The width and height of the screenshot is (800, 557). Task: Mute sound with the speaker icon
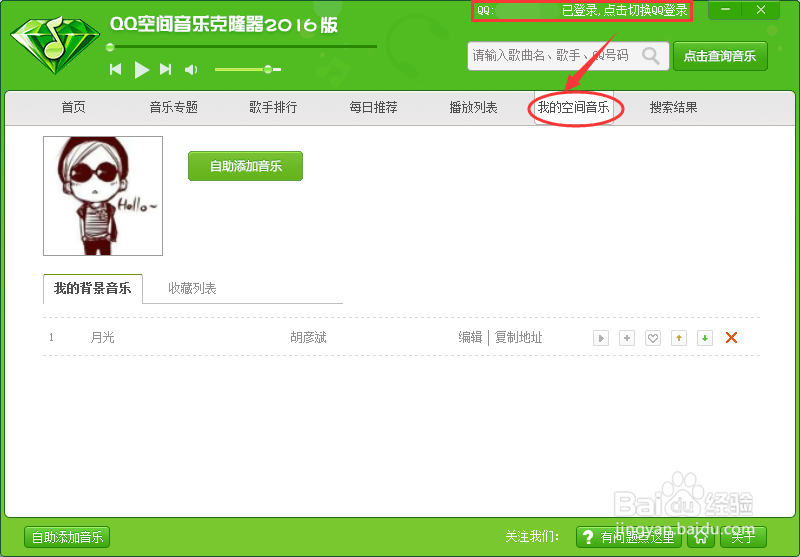tap(191, 69)
